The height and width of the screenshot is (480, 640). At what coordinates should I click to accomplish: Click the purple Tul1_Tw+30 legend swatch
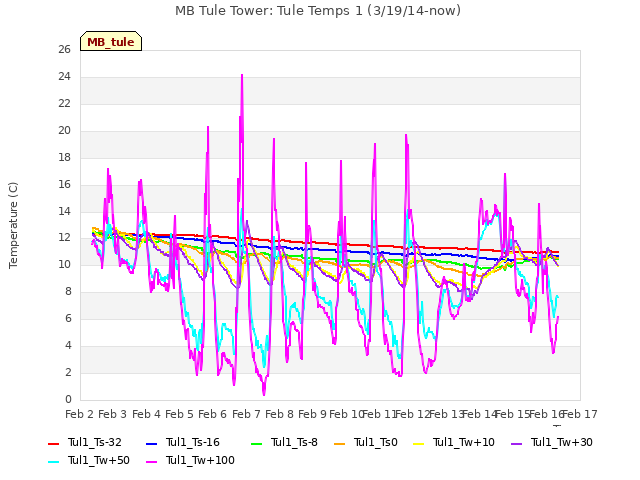(517, 443)
